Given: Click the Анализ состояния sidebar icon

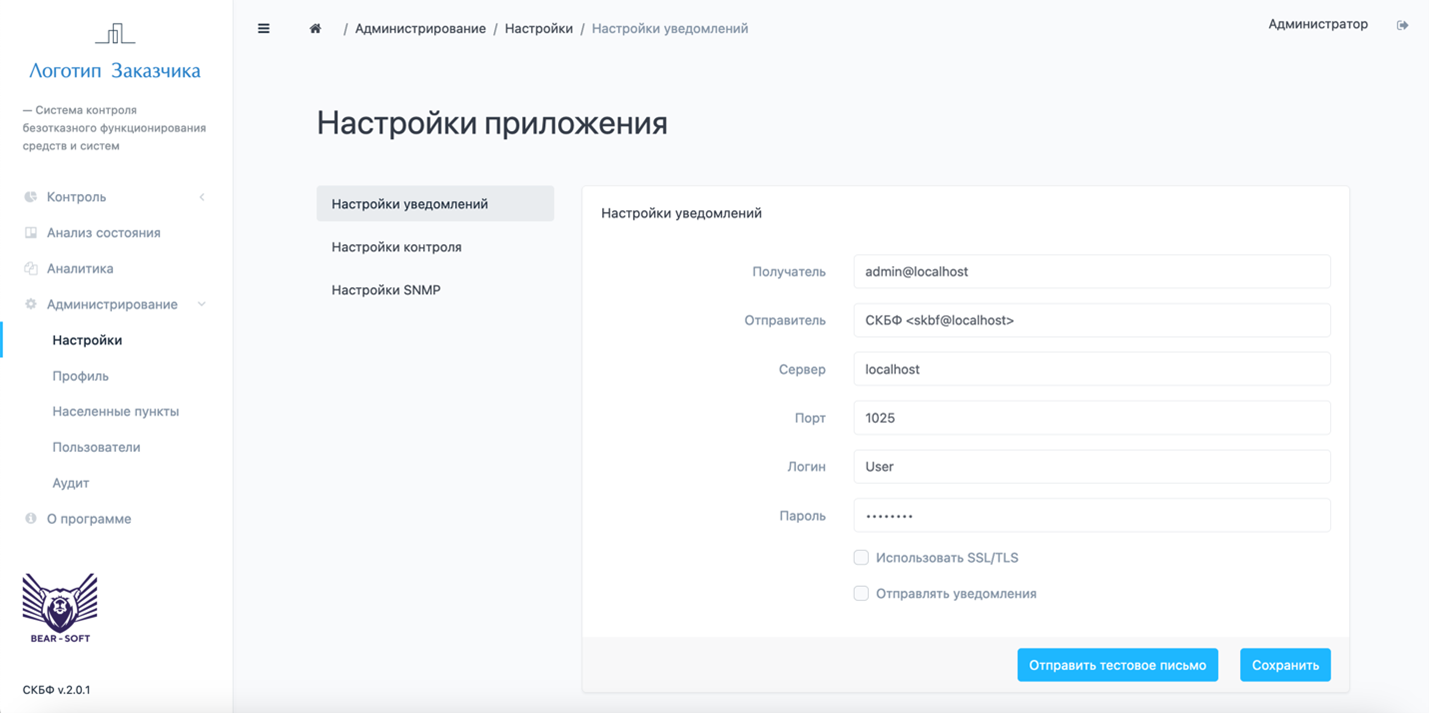Looking at the screenshot, I should tap(30, 232).
